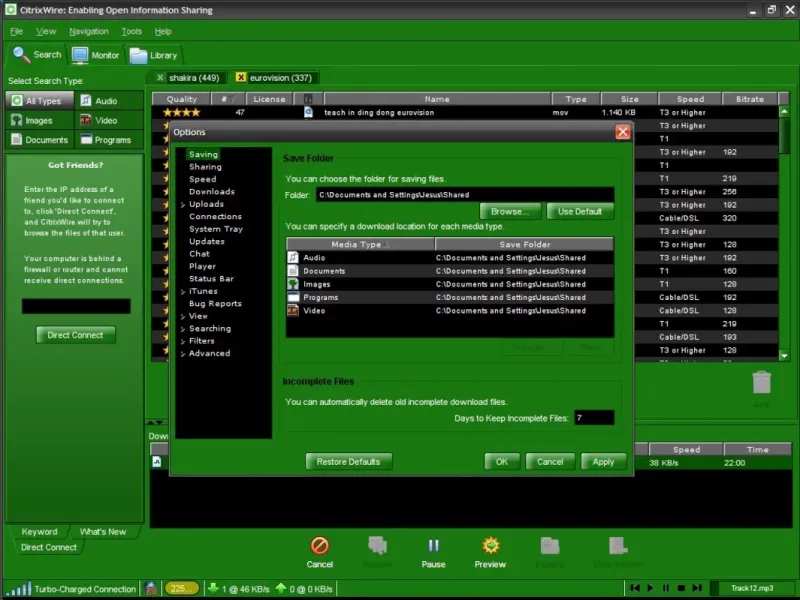Click the firewall status icon in status bar
The image size is (800, 600).
tap(151, 589)
